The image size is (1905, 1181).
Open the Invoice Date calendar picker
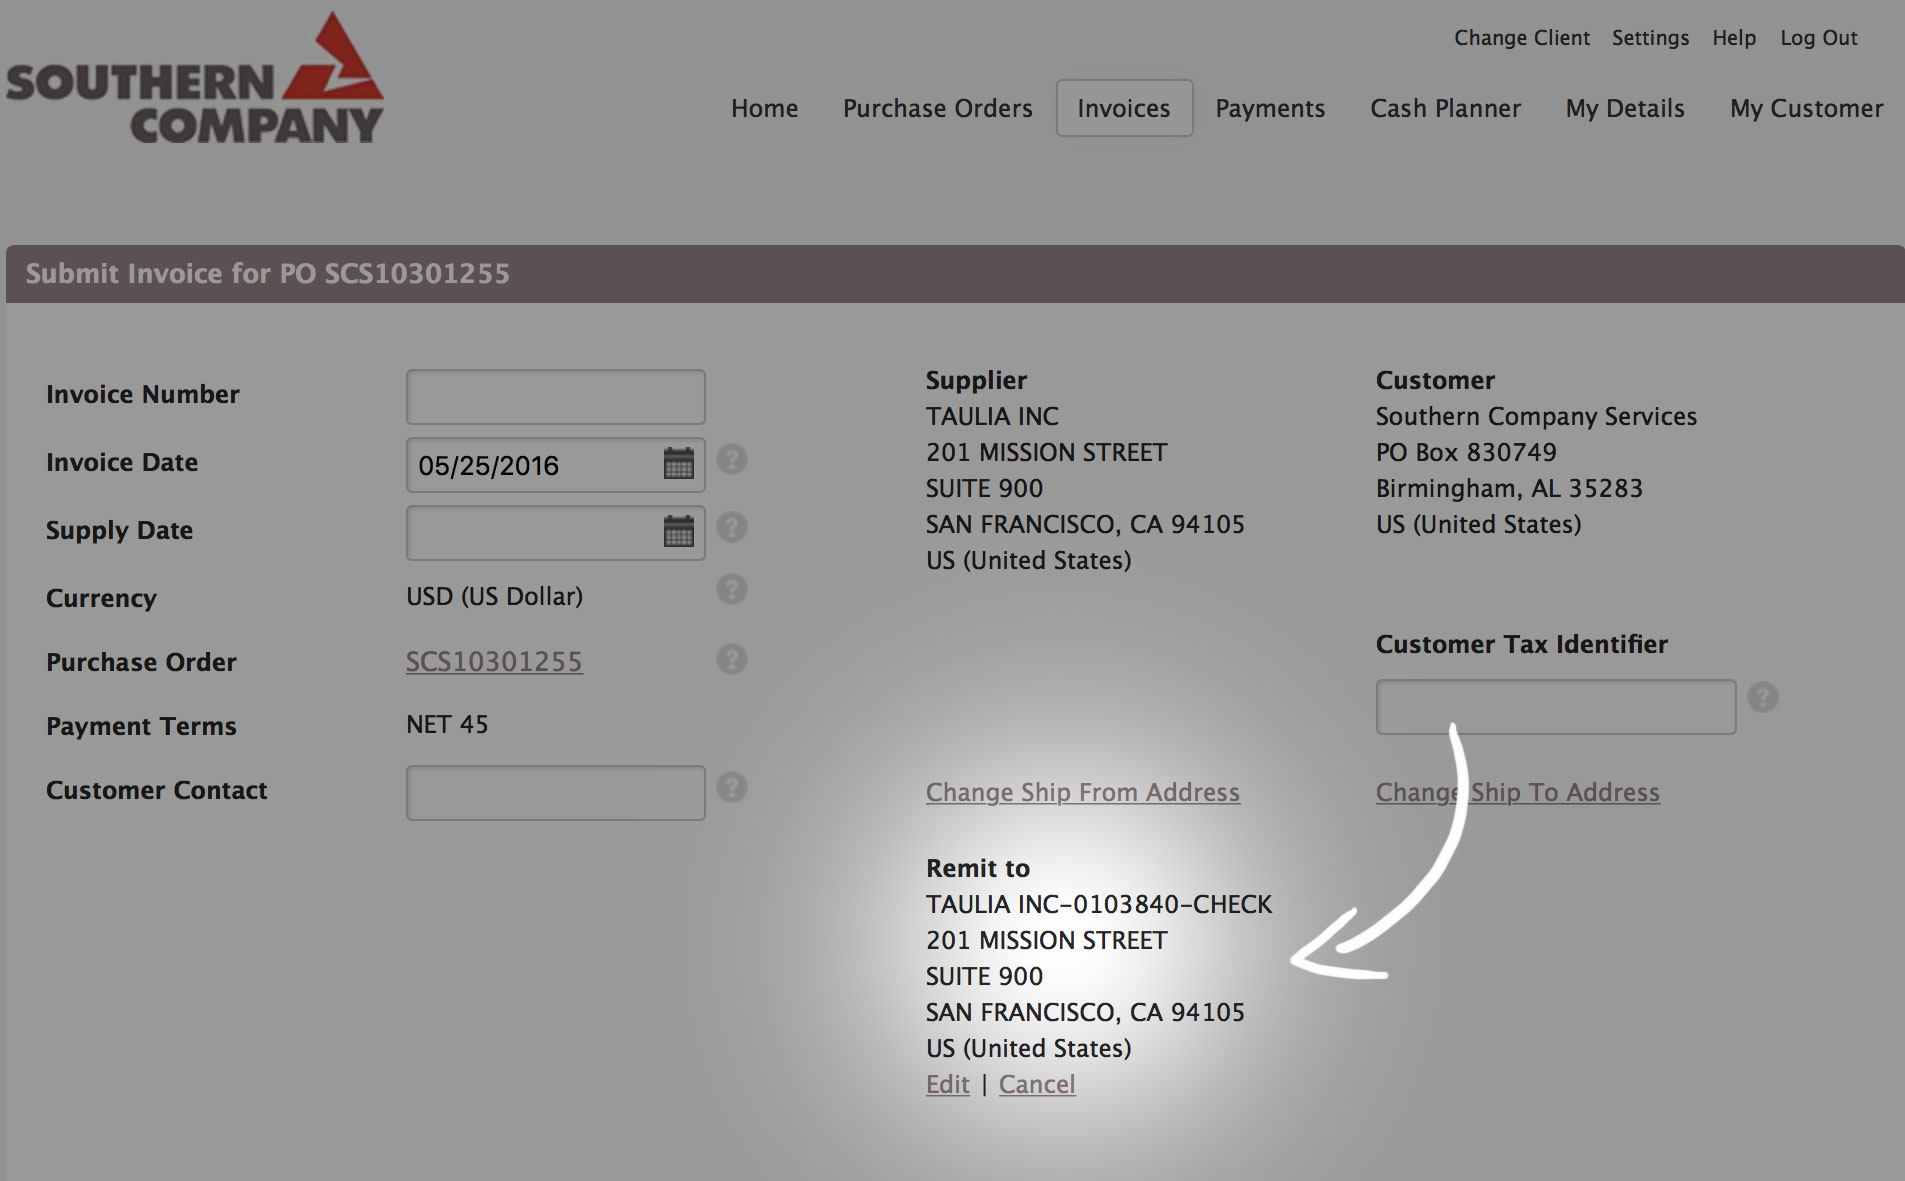pos(679,463)
